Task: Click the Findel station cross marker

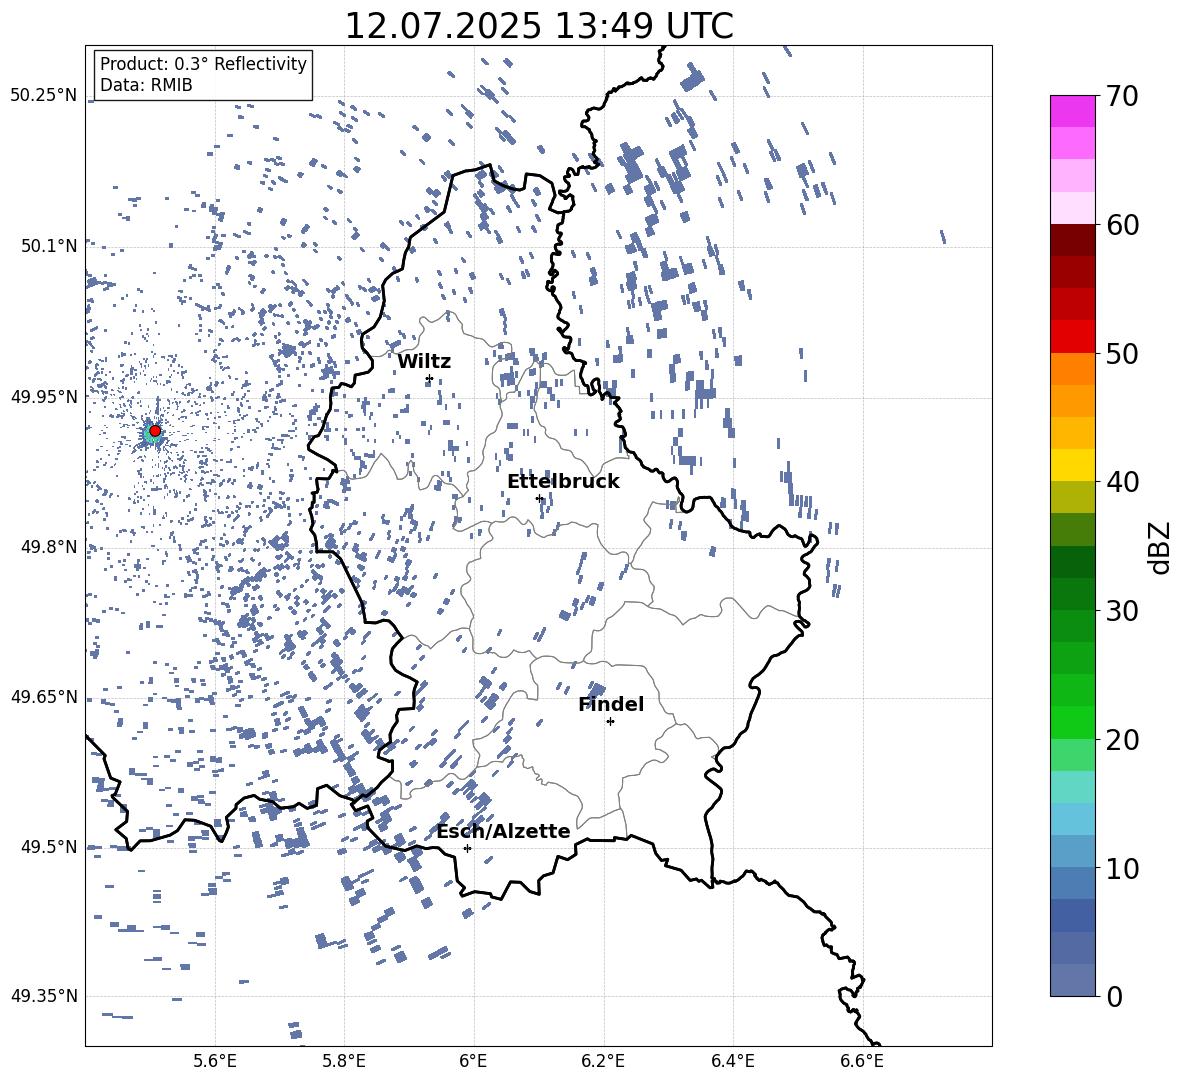Action: (610, 722)
